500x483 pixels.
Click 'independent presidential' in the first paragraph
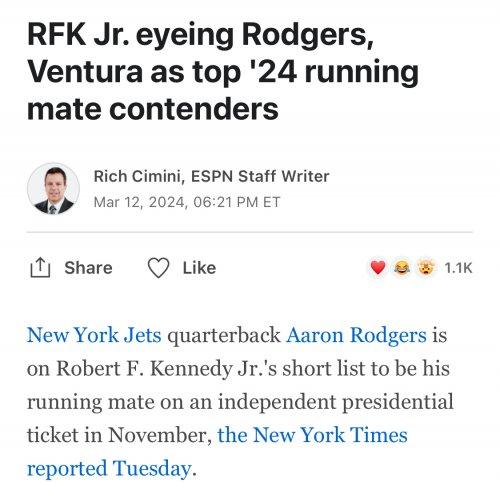pyautogui.click(x=336, y=402)
